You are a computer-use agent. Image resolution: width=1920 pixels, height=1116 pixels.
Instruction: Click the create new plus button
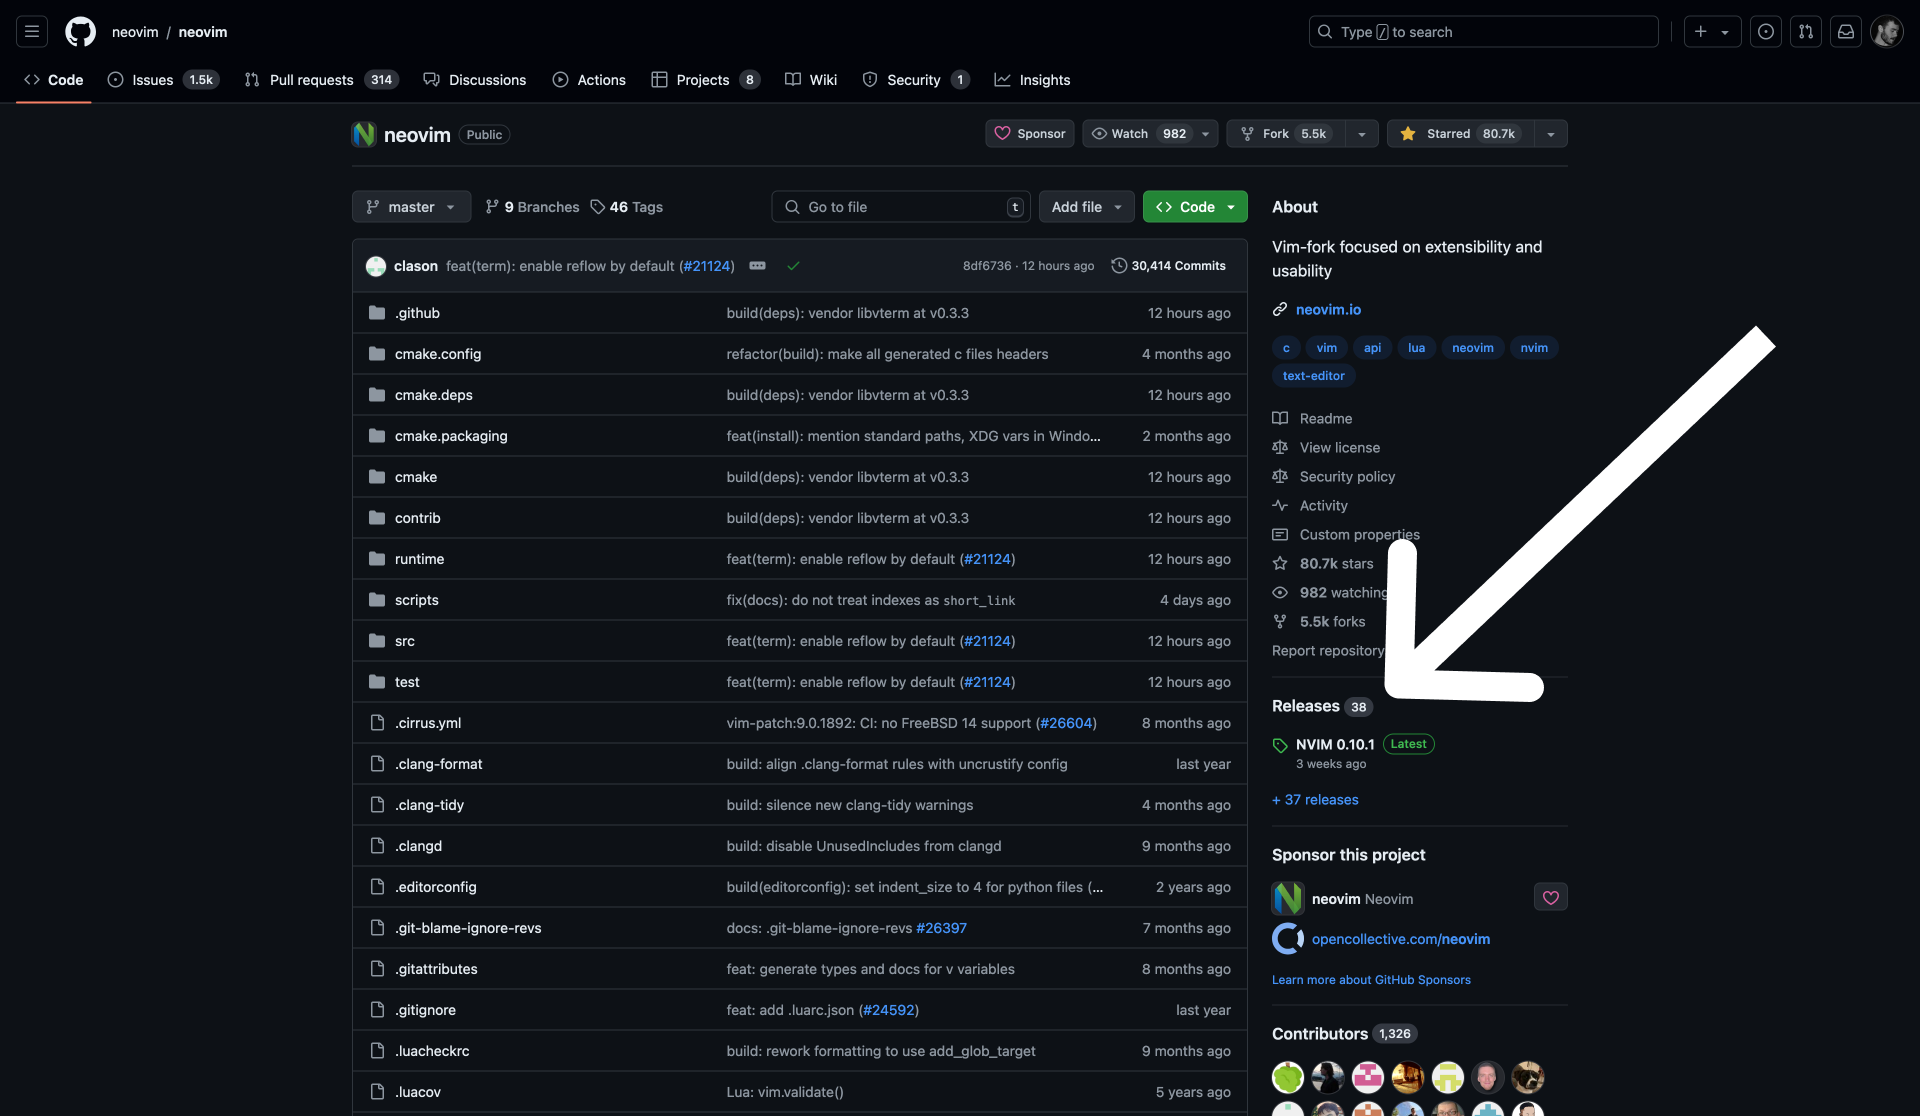(x=1712, y=32)
